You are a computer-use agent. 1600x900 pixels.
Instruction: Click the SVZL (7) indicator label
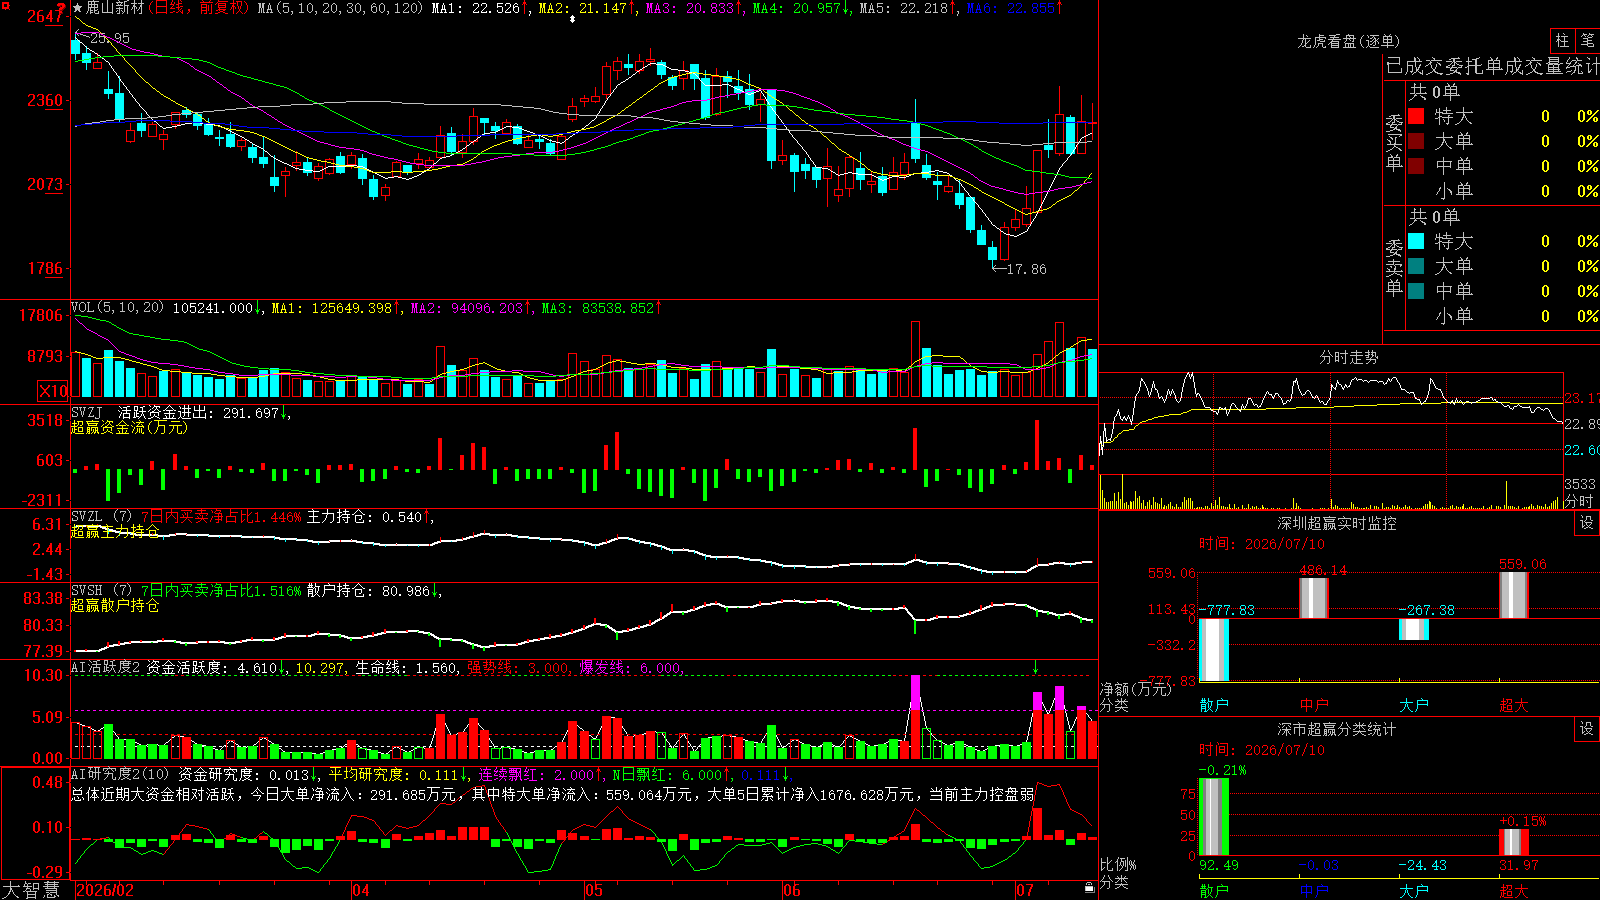(x=101, y=516)
